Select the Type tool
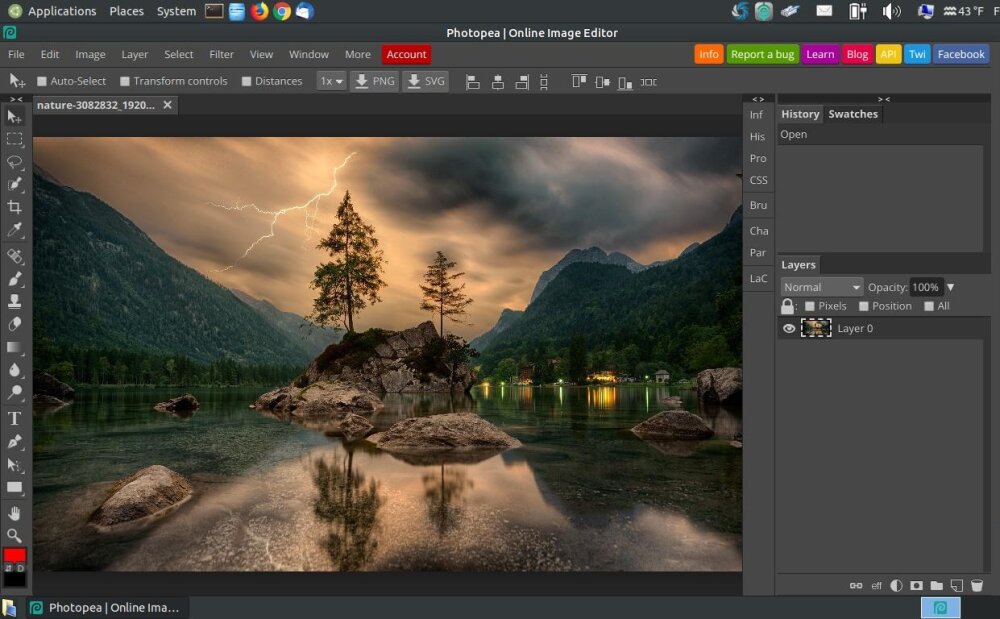1000x619 pixels. coord(14,418)
